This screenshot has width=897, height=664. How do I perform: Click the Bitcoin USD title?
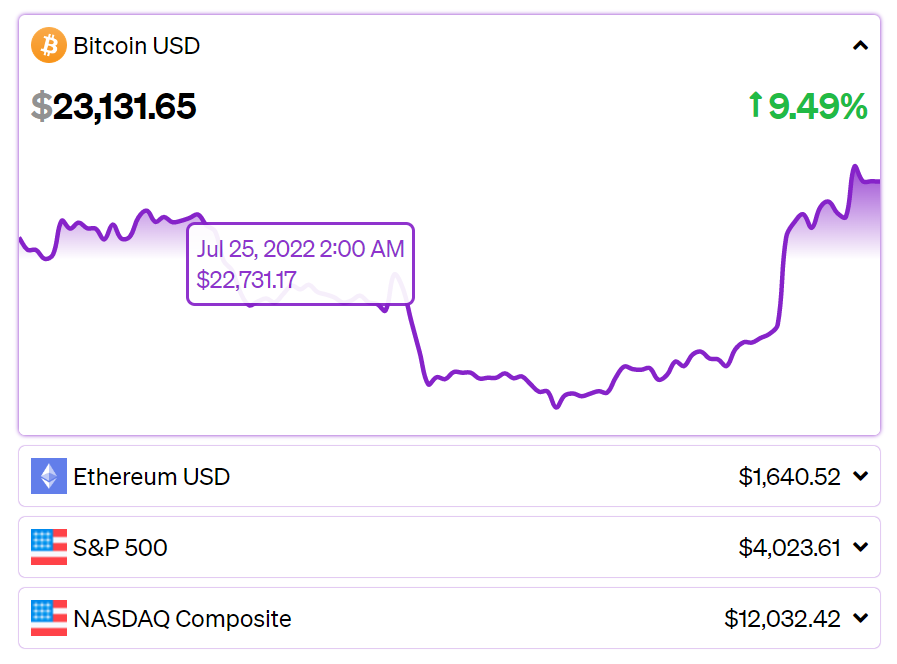pyautogui.click(x=136, y=46)
